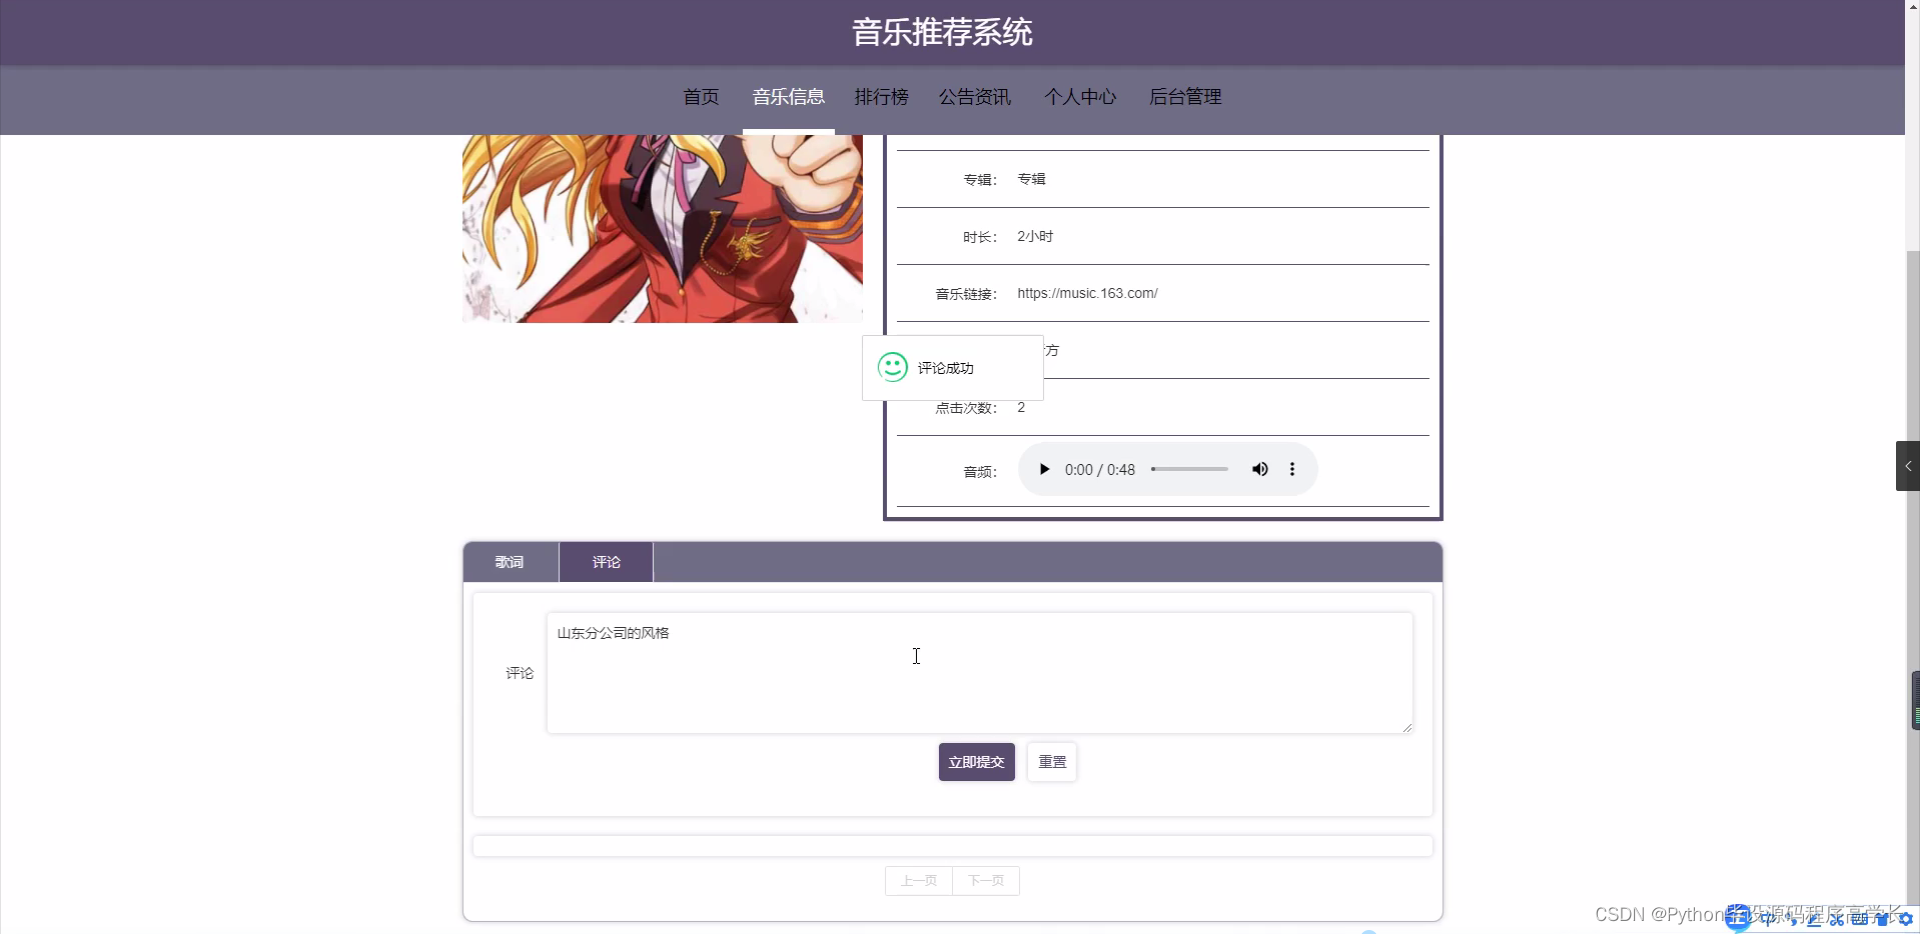Viewport: 1920px width, 934px height.
Task: Click the album cover image
Action: click(x=662, y=228)
